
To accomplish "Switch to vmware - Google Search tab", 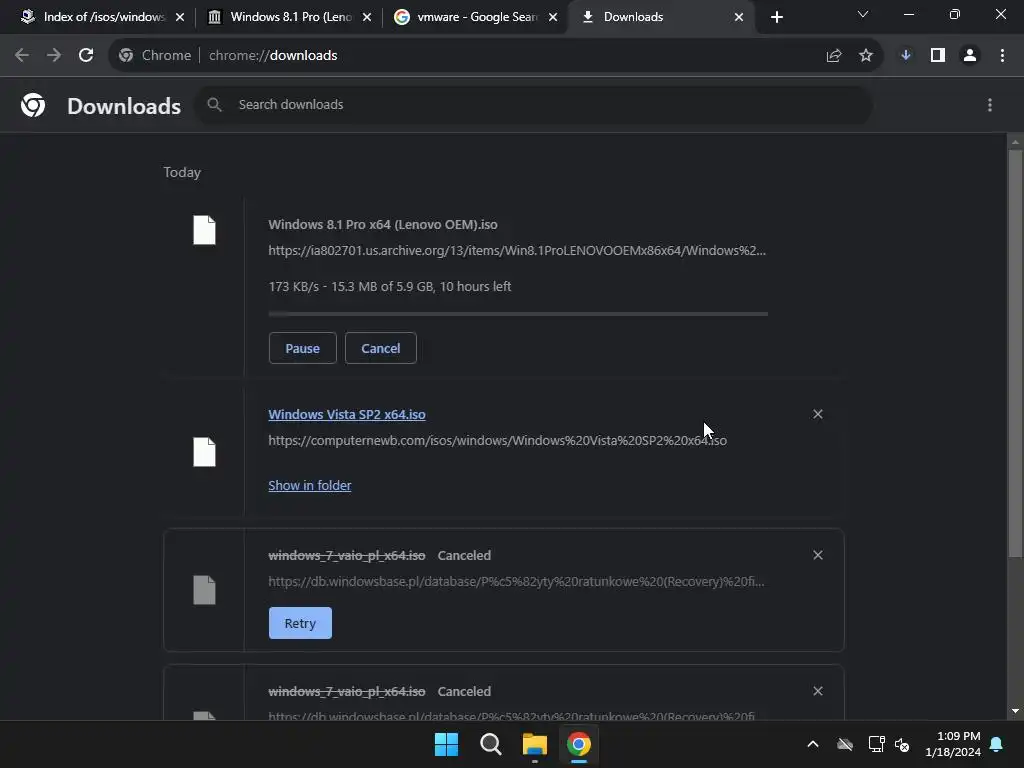I will [477, 17].
